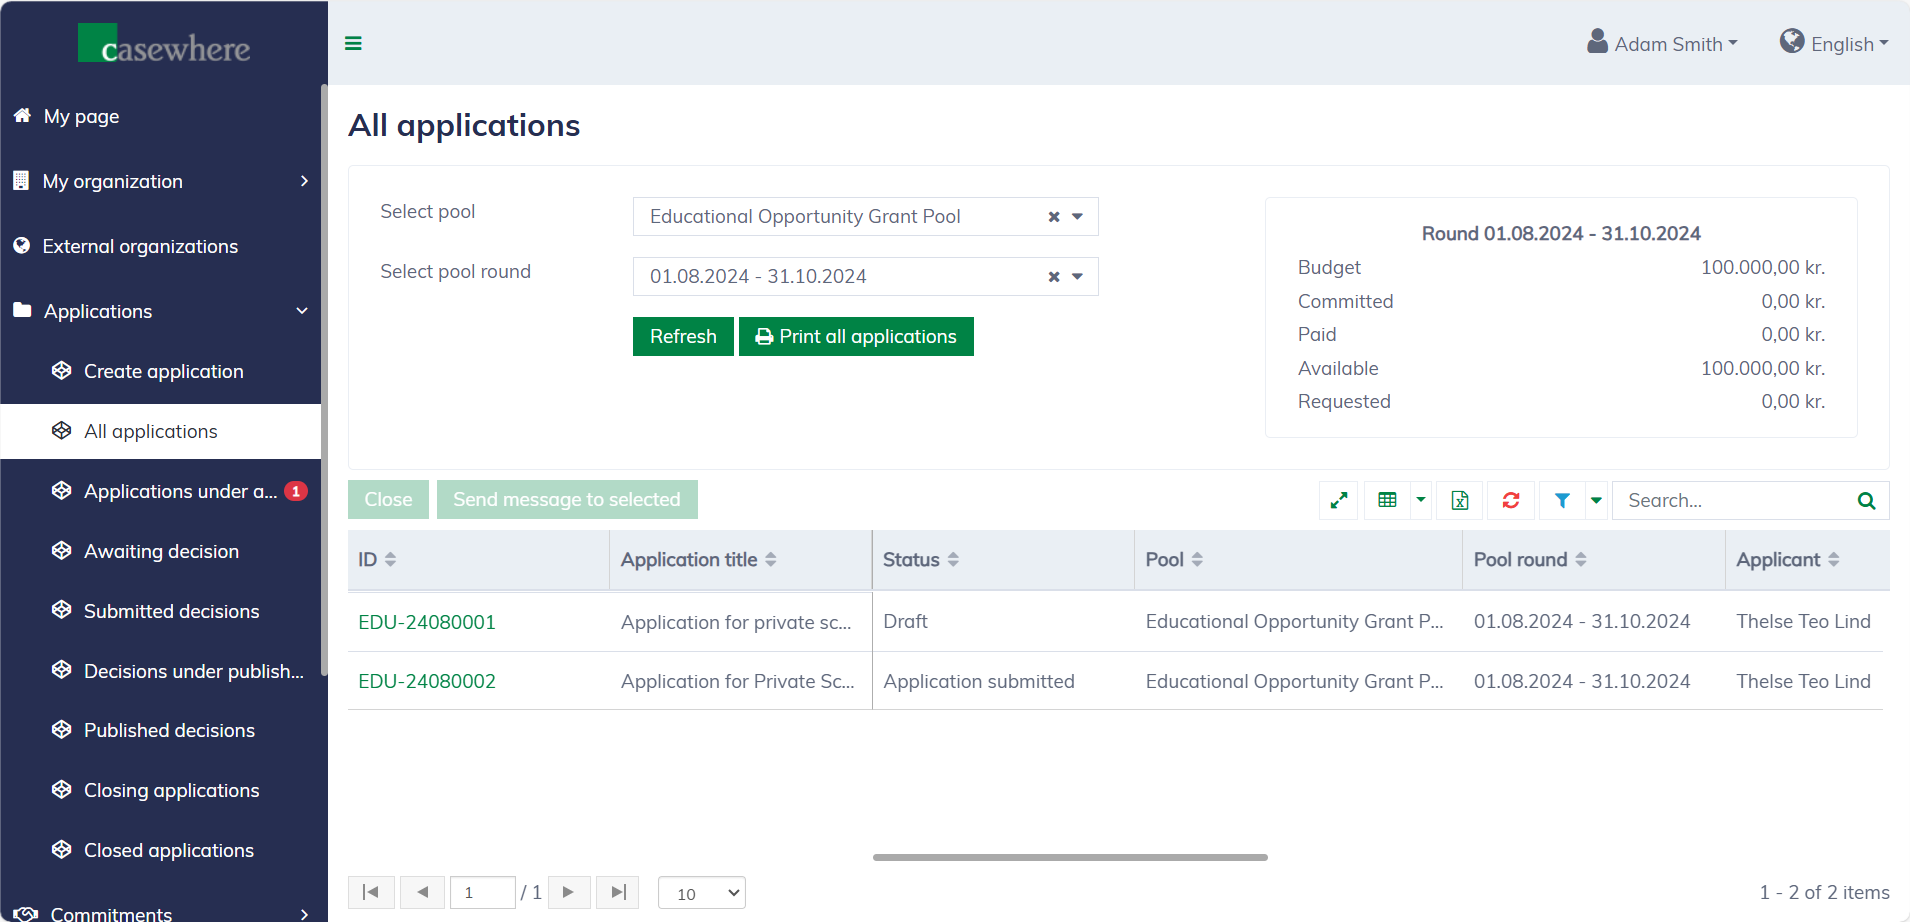The image size is (1910, 922).
Task: Click the blue filter funnel icon
Action: 1562,500
